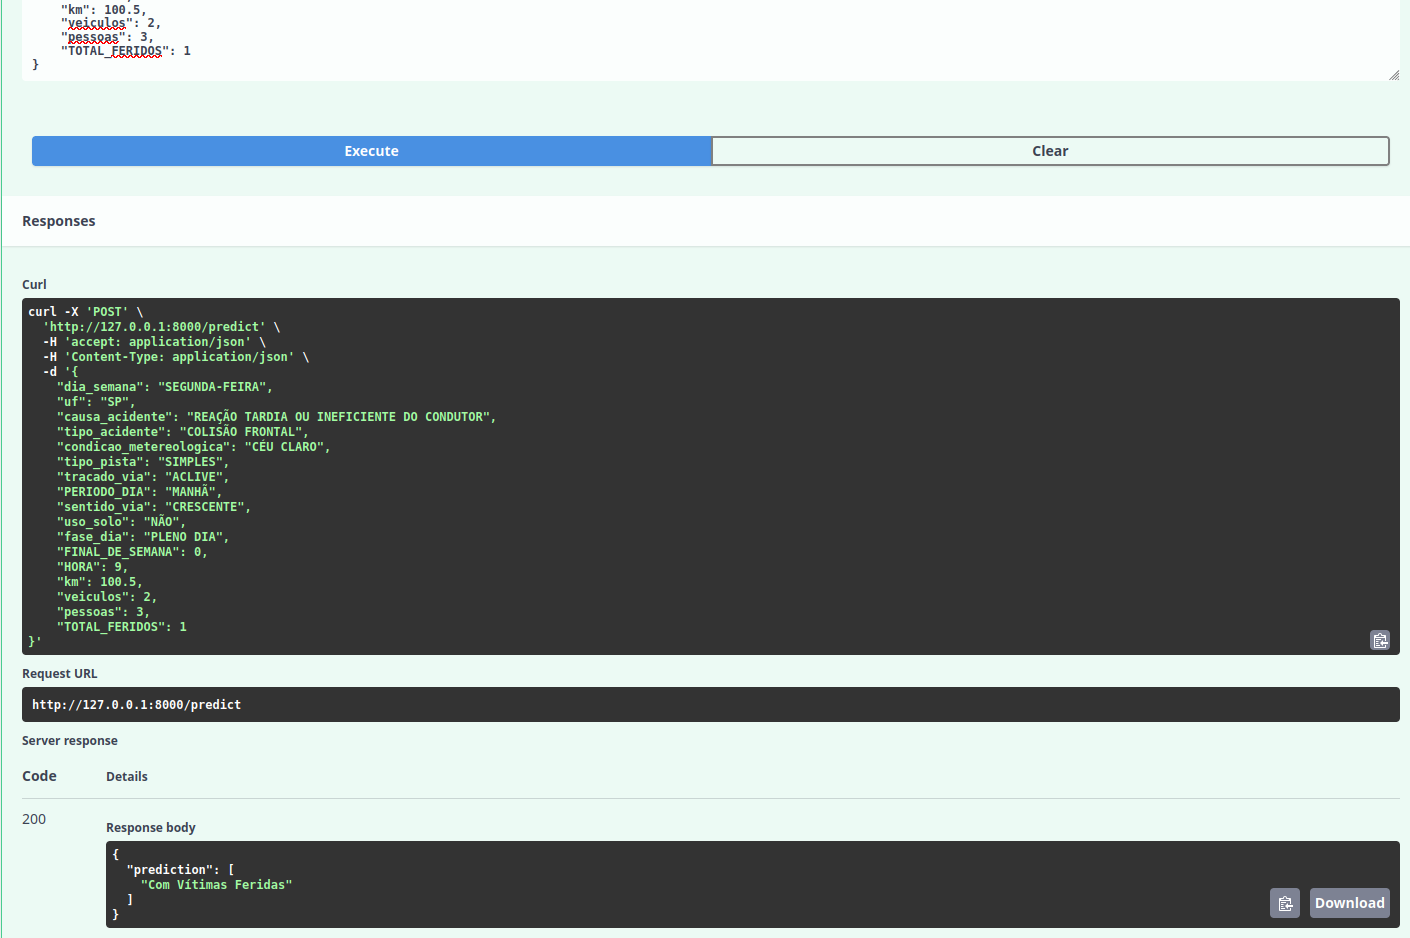Screen dimensions: 1410x938
Task: Click the "pessoas": 3 line in curl block
Action: [x=103, y=612]
